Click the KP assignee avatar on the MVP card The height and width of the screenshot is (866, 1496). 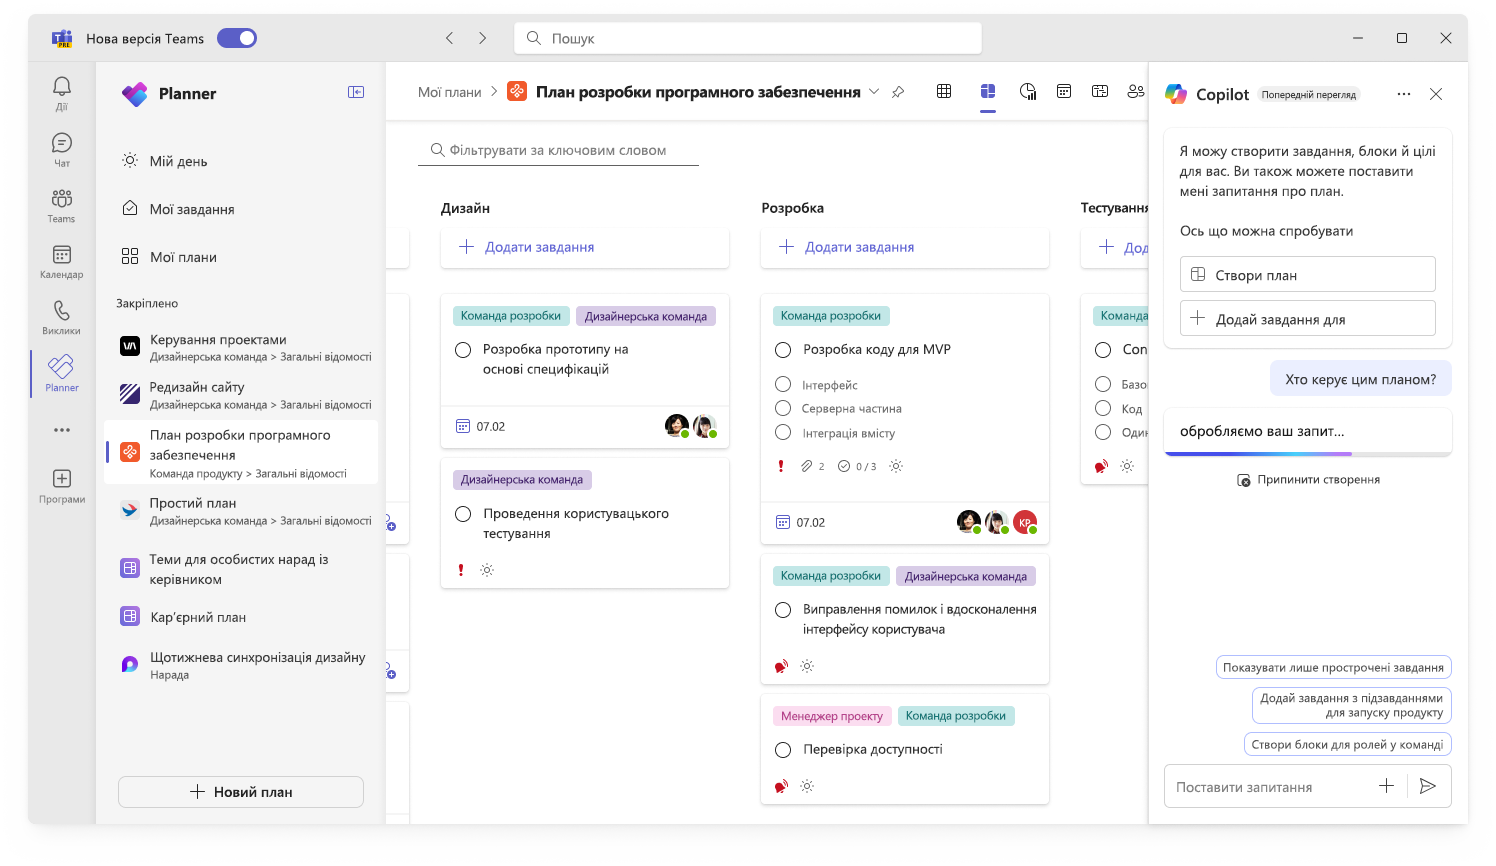click(x=1024, y=521)
